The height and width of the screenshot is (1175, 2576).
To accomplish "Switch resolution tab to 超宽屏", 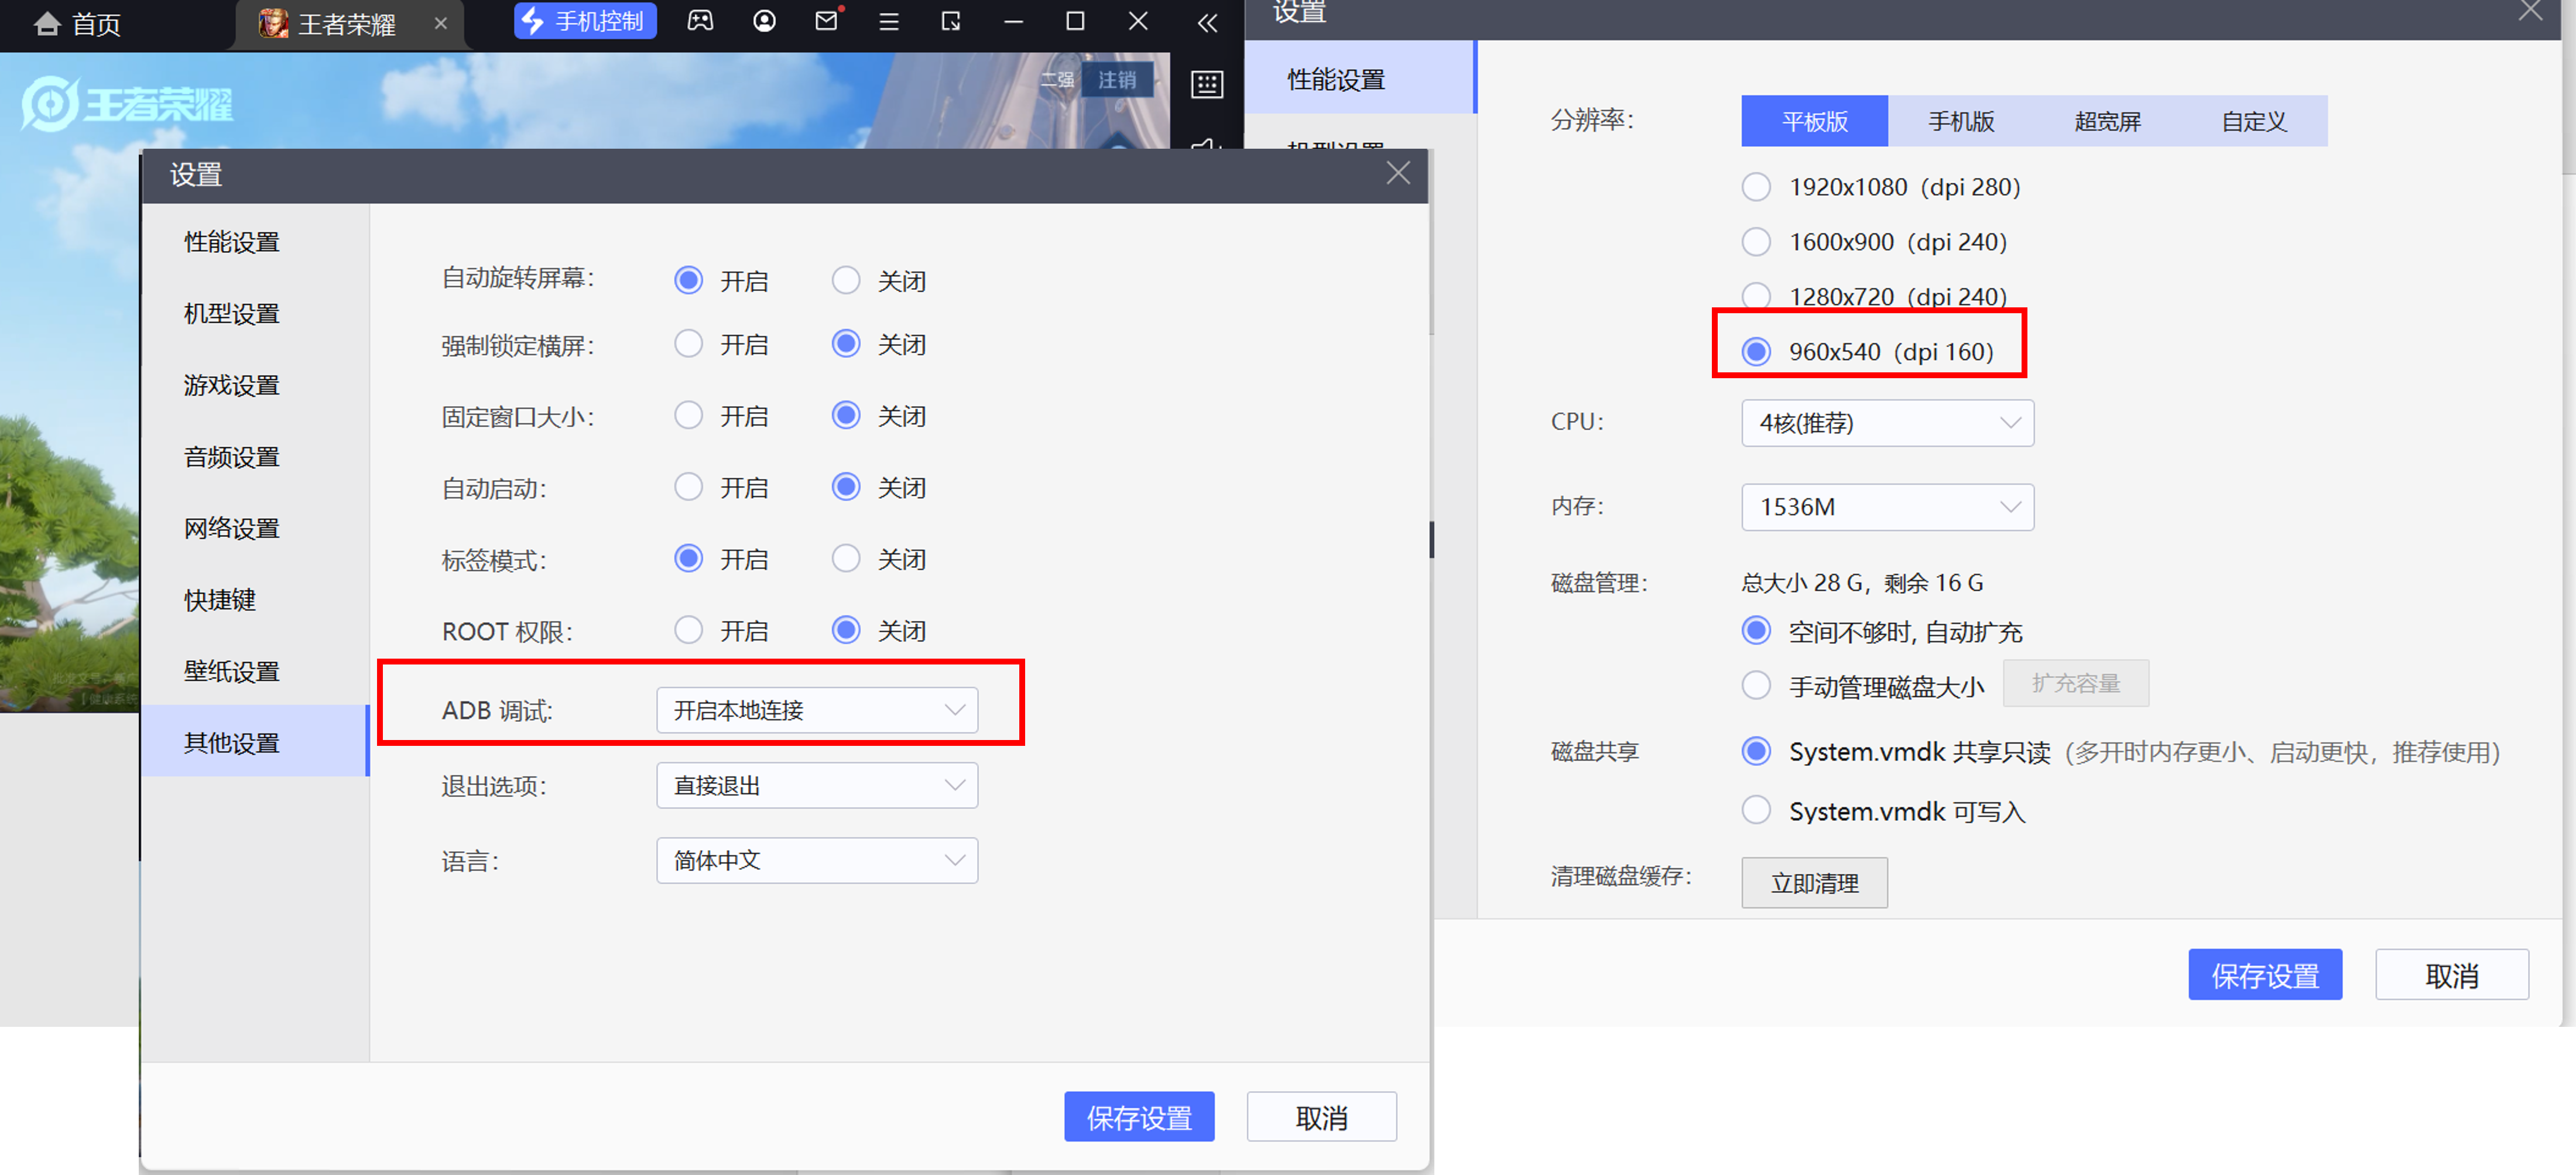I will [x=2108, y=121].
